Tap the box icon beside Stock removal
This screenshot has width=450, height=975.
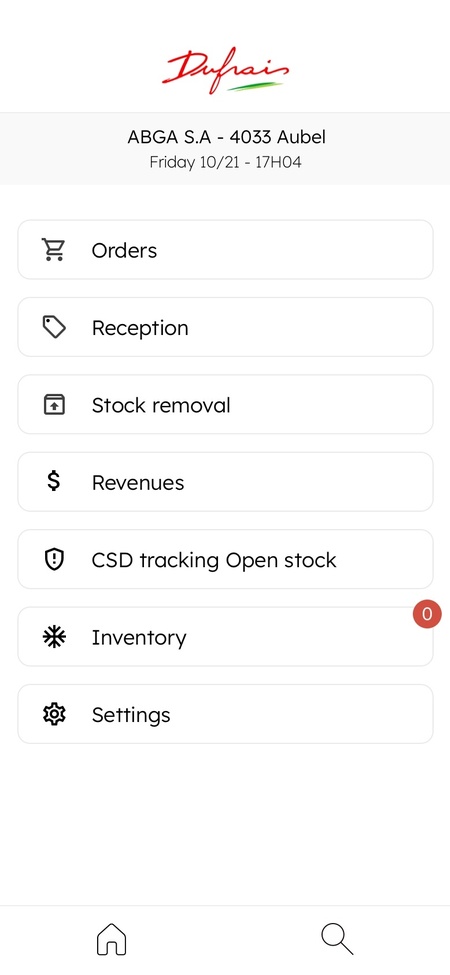click(54, 405)
